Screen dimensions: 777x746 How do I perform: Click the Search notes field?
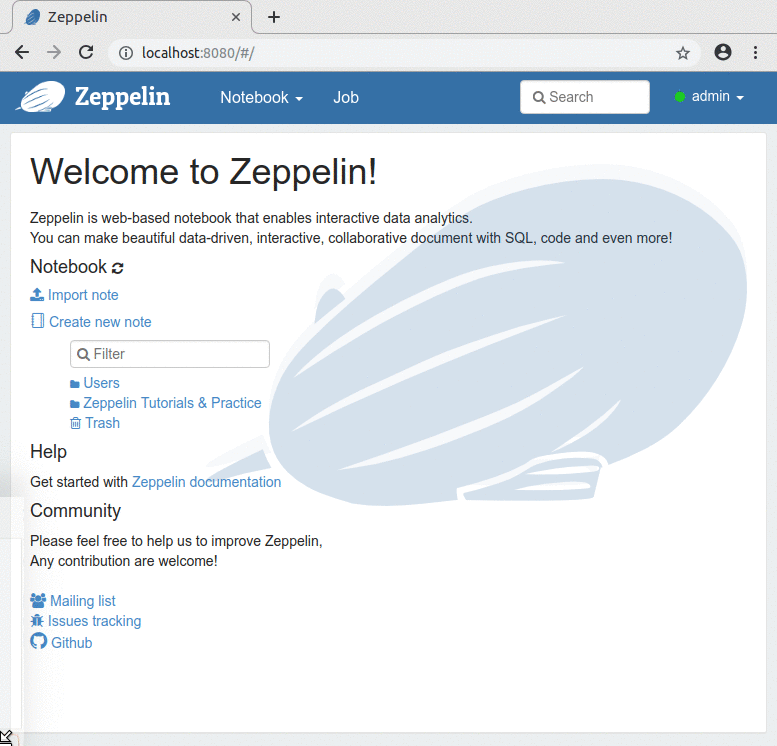585,97
